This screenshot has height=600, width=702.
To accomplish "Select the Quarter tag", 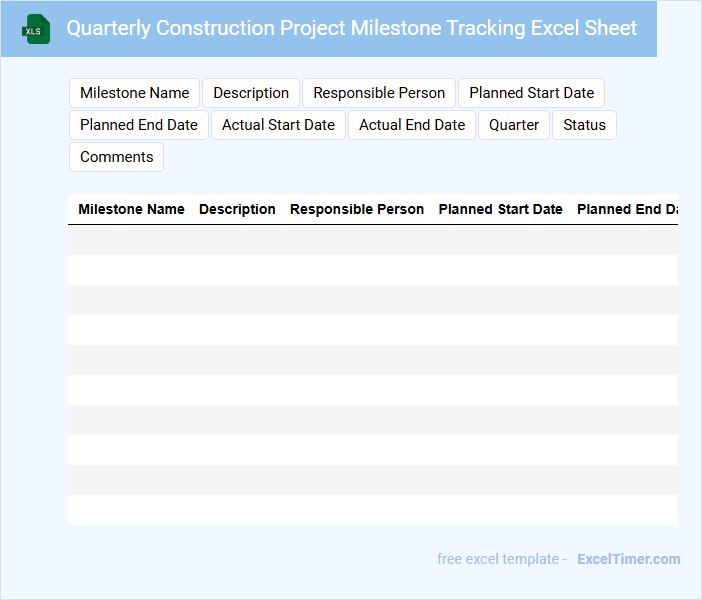I will [514, 125].
